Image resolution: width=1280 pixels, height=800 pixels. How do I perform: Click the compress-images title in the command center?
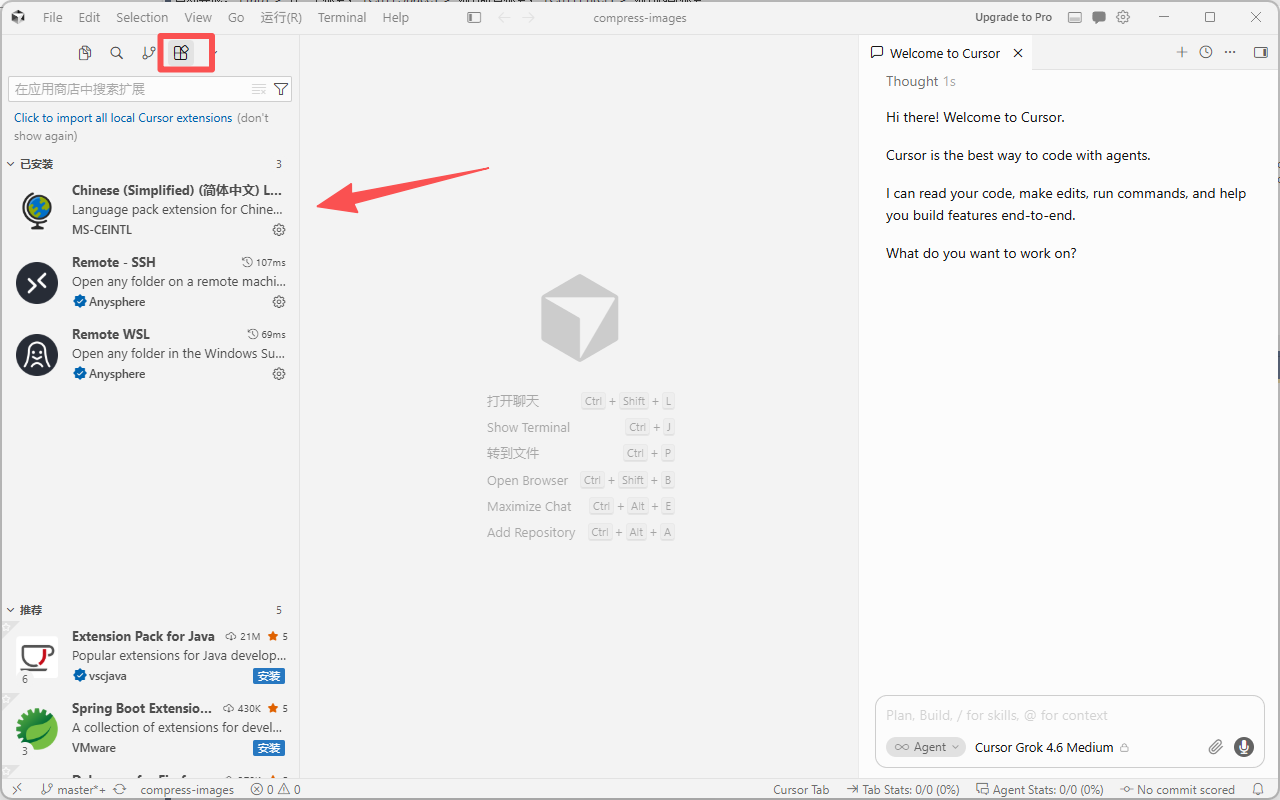coord(640,18)
